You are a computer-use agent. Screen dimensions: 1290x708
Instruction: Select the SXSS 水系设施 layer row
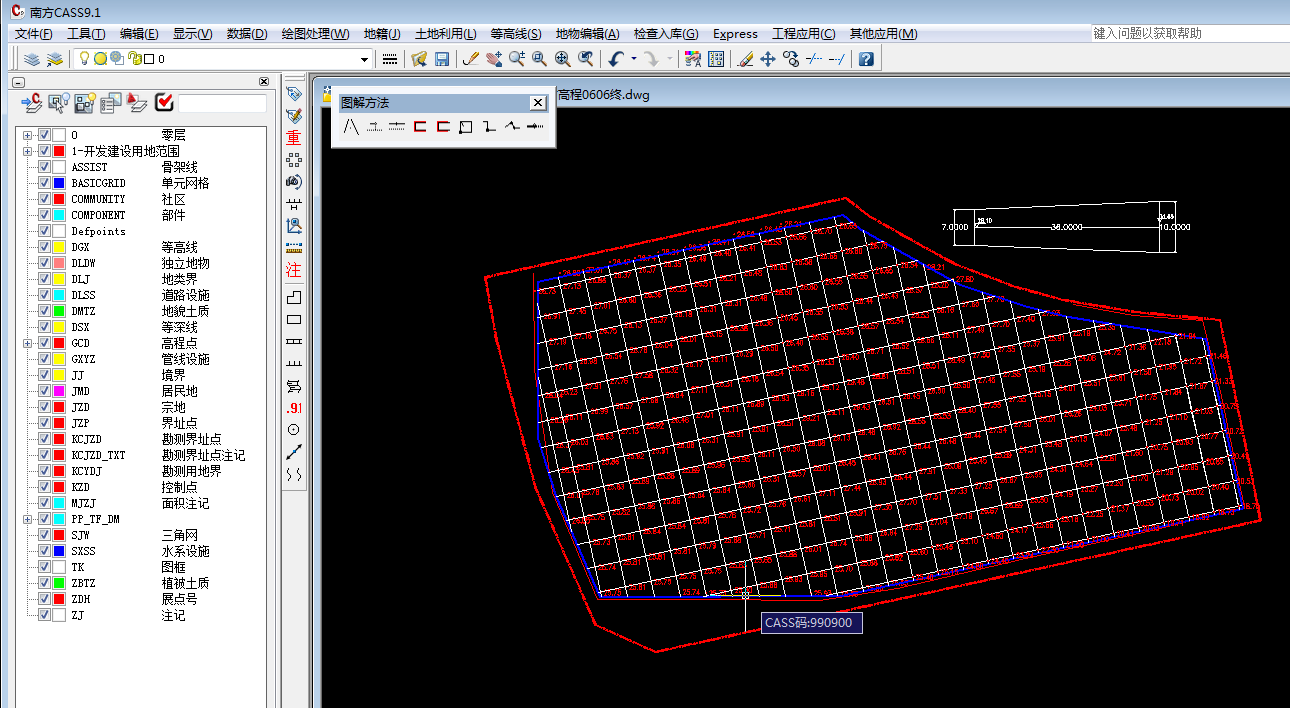140,551
